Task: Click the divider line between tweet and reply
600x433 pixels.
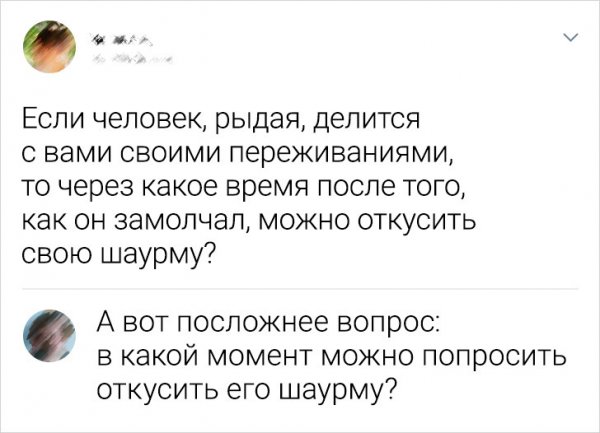Action: point(300,288)
